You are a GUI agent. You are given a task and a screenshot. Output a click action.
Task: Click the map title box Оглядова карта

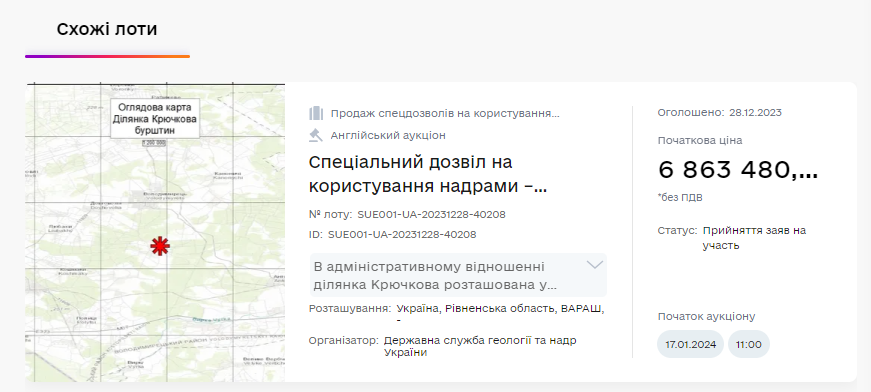[155, 119]
